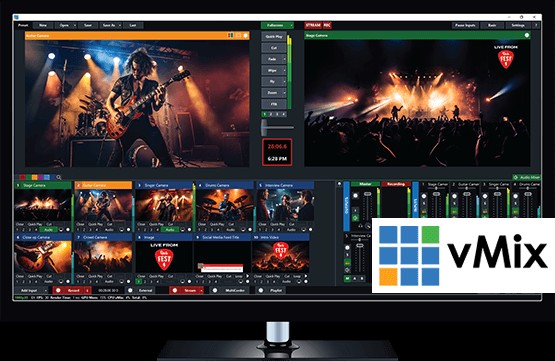Toggle overlay 1 on the Image input

tap(139, 282)
